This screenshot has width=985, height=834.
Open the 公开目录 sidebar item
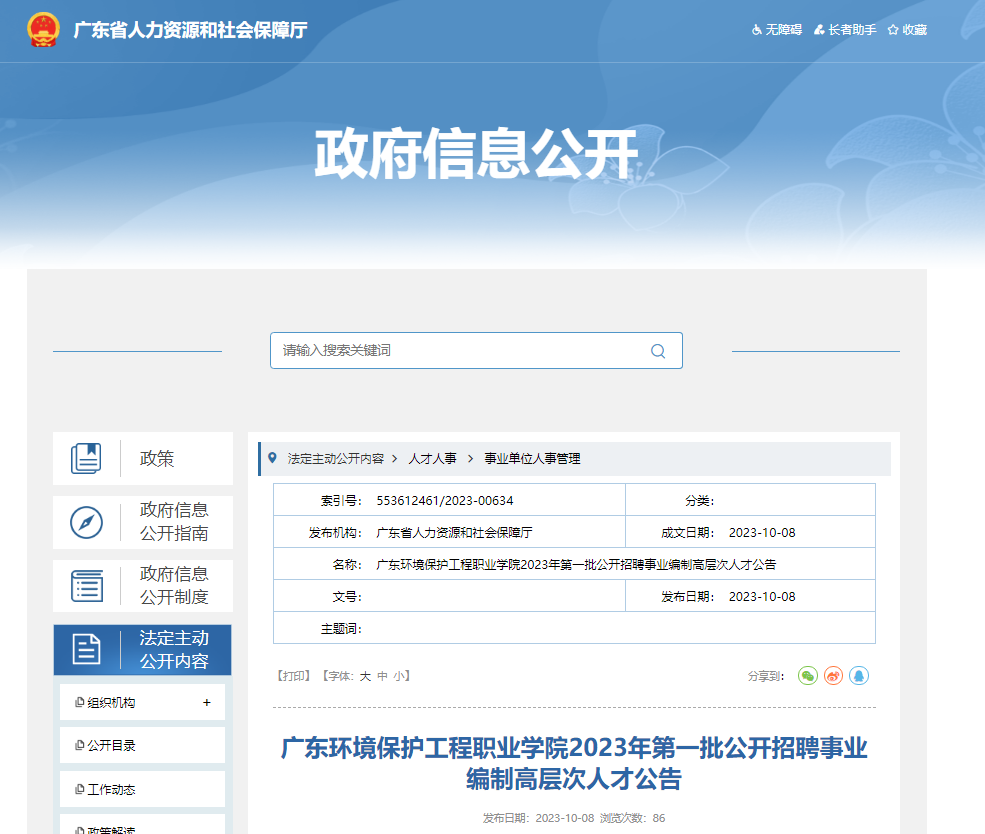(x=111, y=746)
